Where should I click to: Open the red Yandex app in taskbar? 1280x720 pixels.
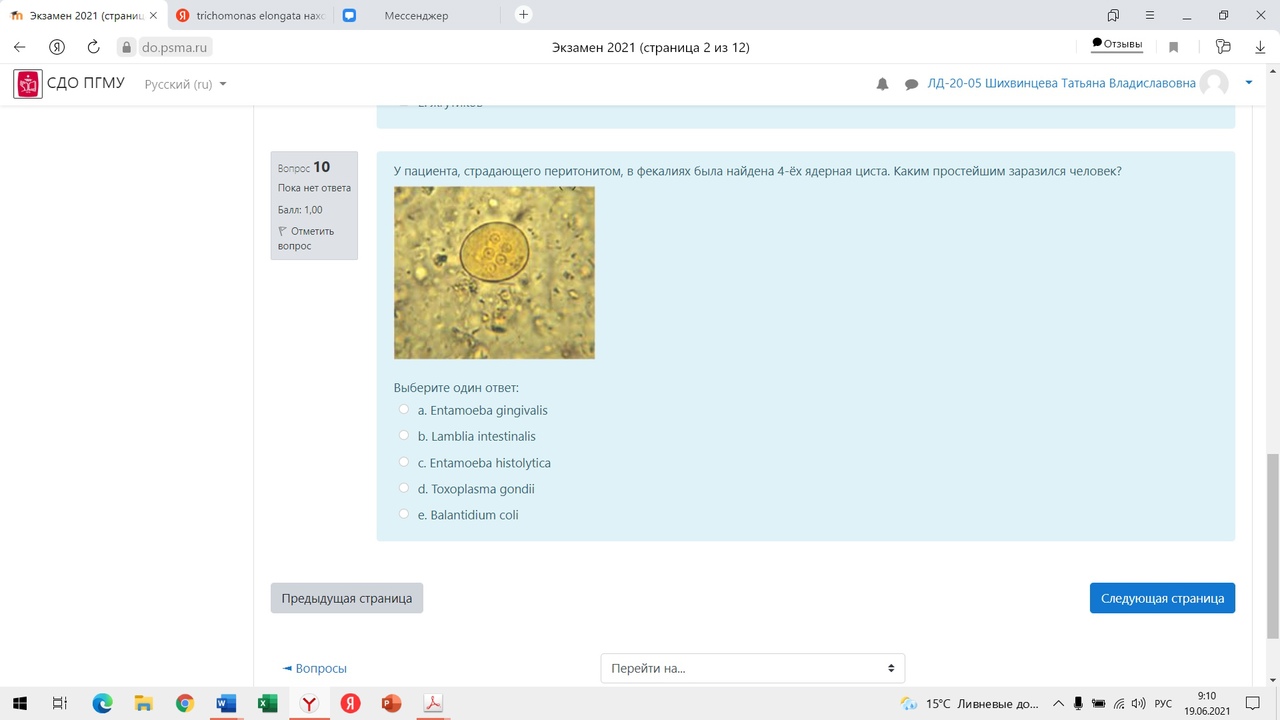tap(350, 703)
